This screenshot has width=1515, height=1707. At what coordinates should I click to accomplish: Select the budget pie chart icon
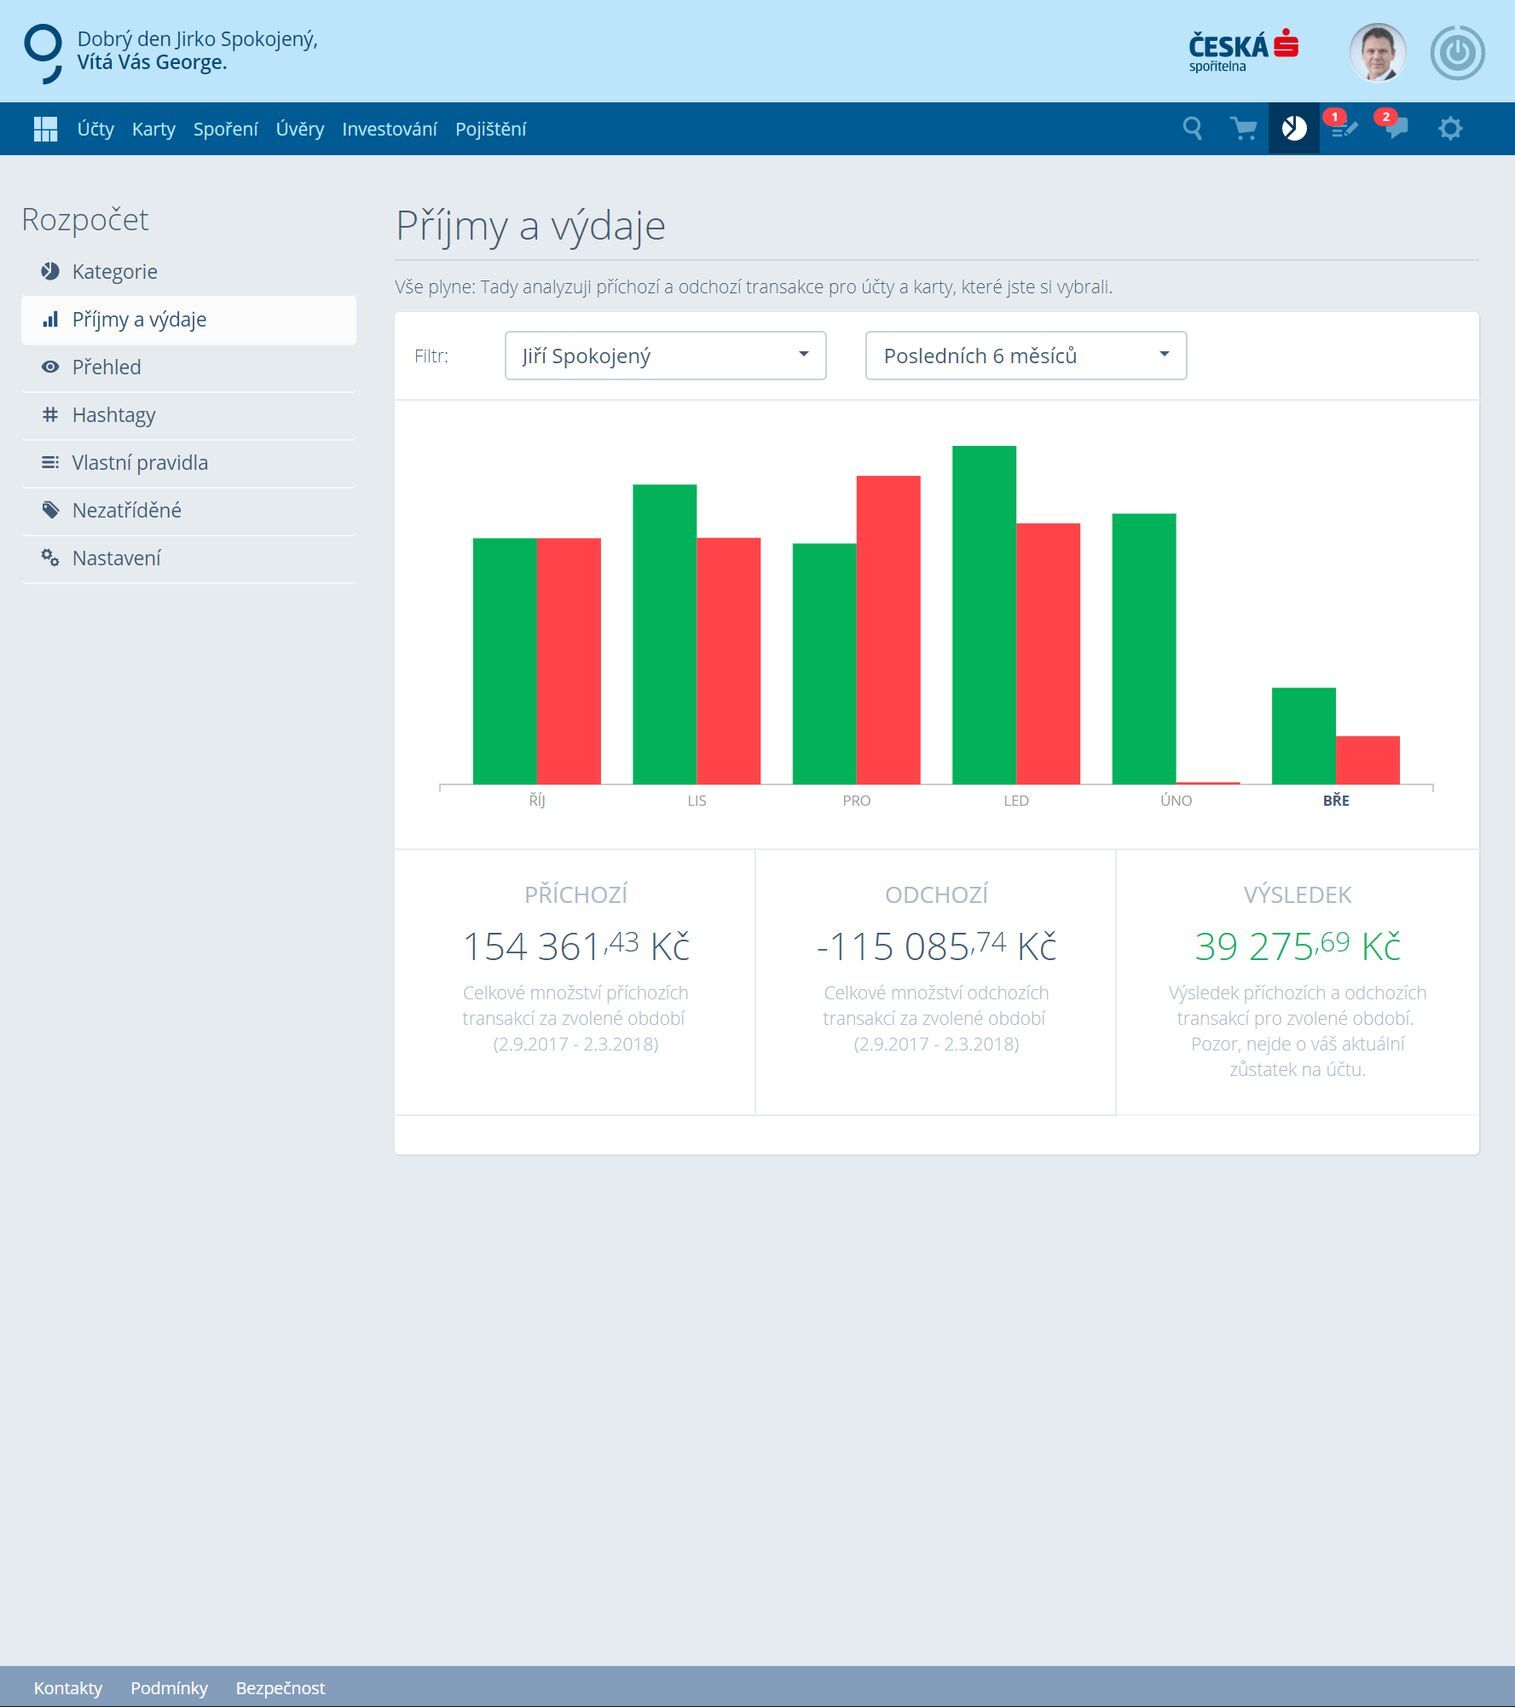[1294, 128]
